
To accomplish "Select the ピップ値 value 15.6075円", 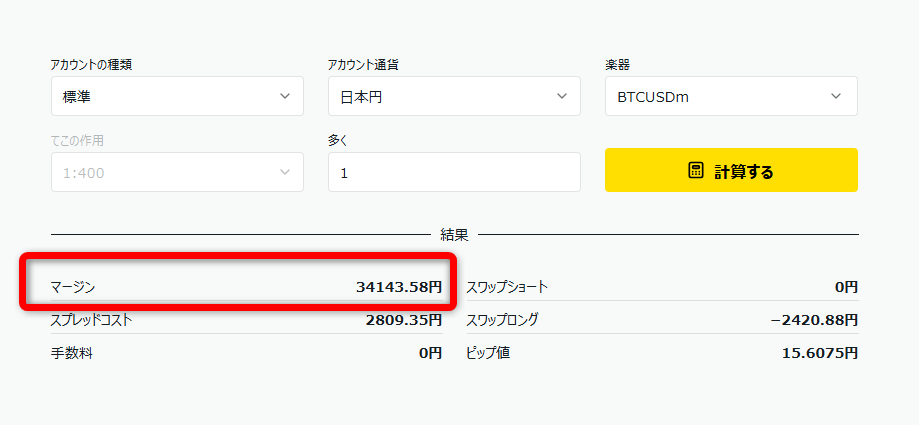I will 820,353.
